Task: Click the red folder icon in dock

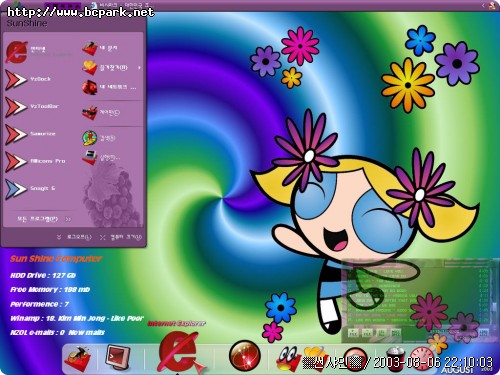Action: point(78,358)
